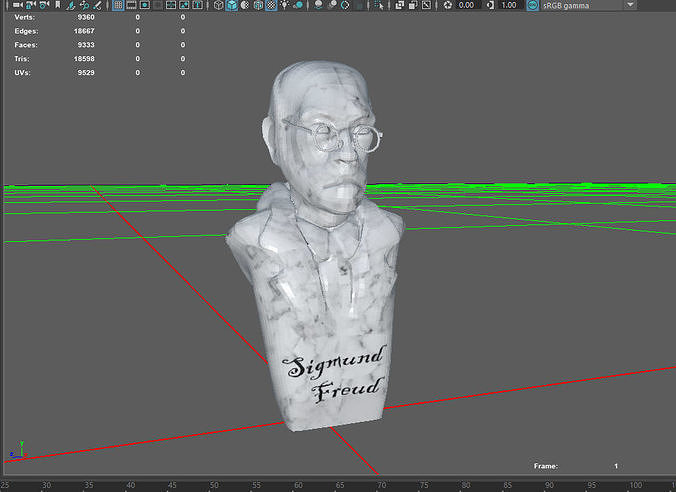Click the UVs count 9529
The width and height of the screenshot is (676, 492).
pos(86,72)
